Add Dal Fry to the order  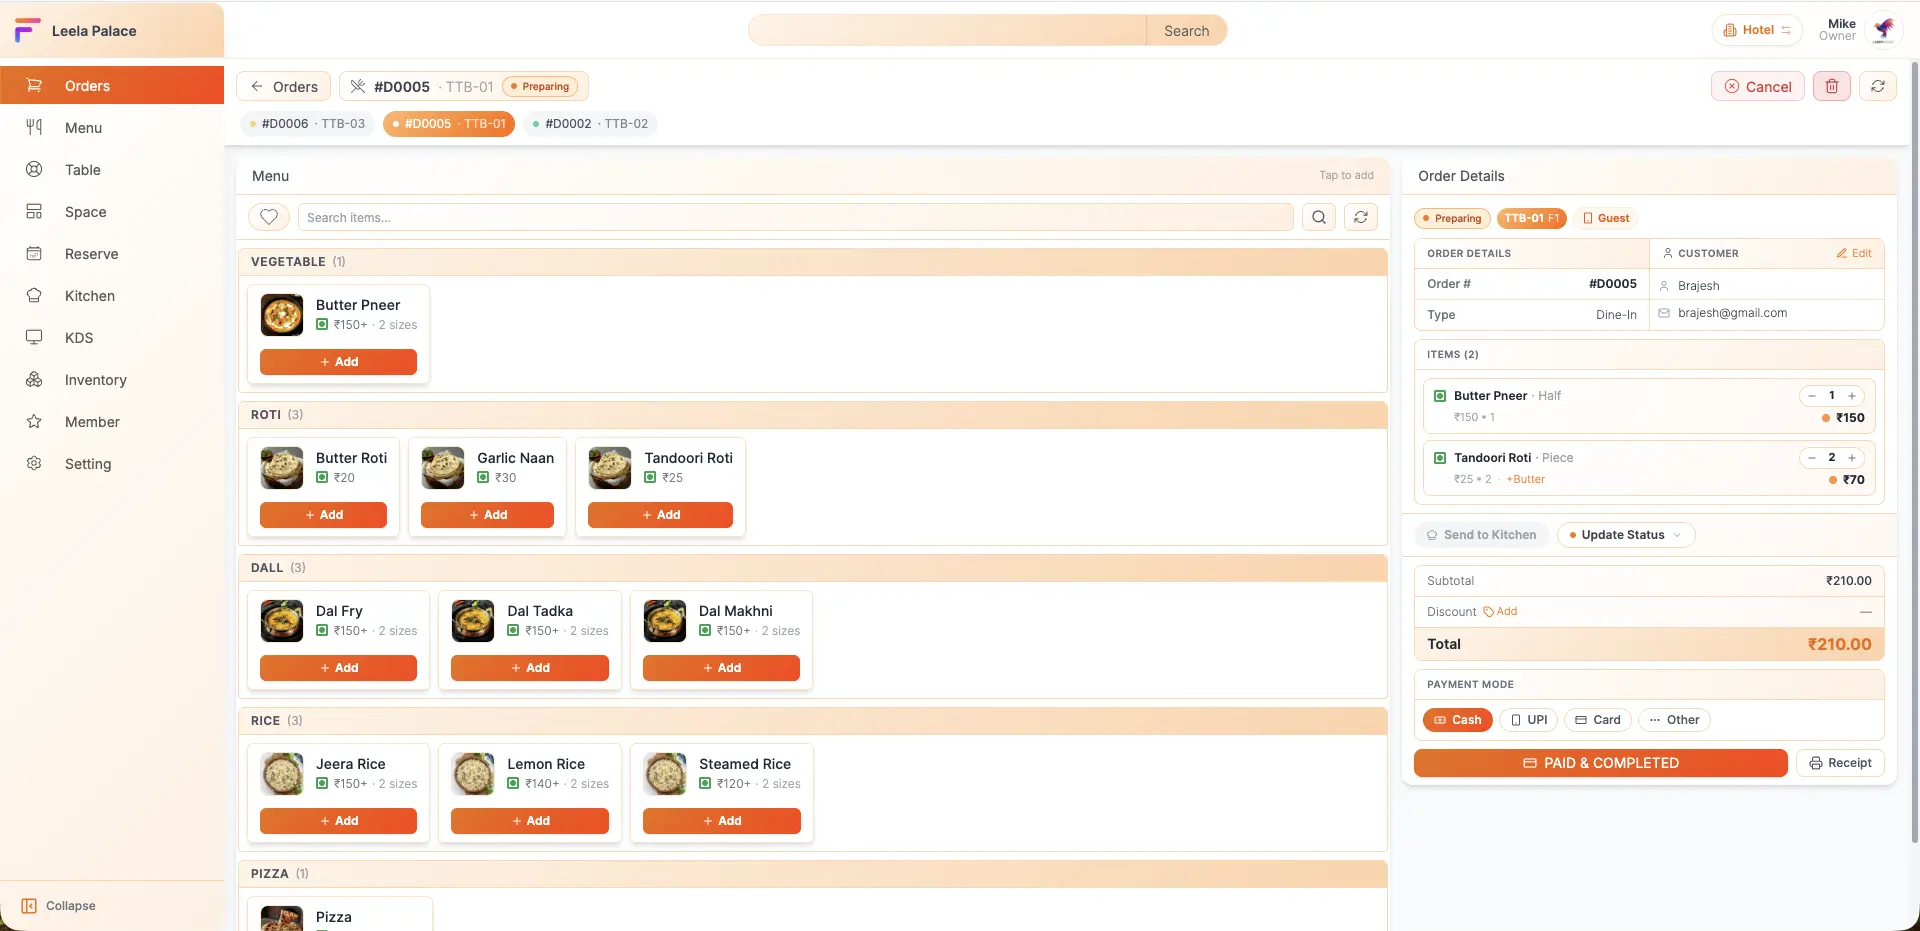point(338,667)
